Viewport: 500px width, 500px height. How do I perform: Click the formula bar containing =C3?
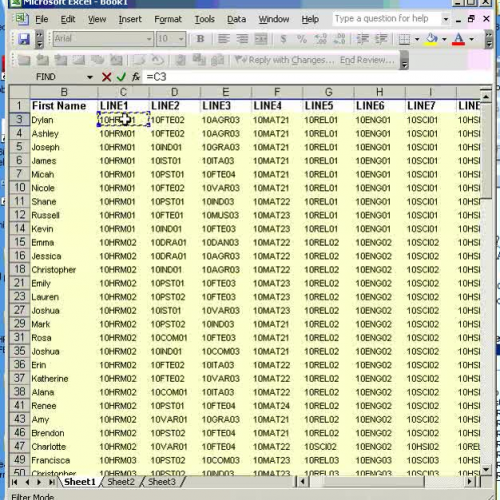317,77
